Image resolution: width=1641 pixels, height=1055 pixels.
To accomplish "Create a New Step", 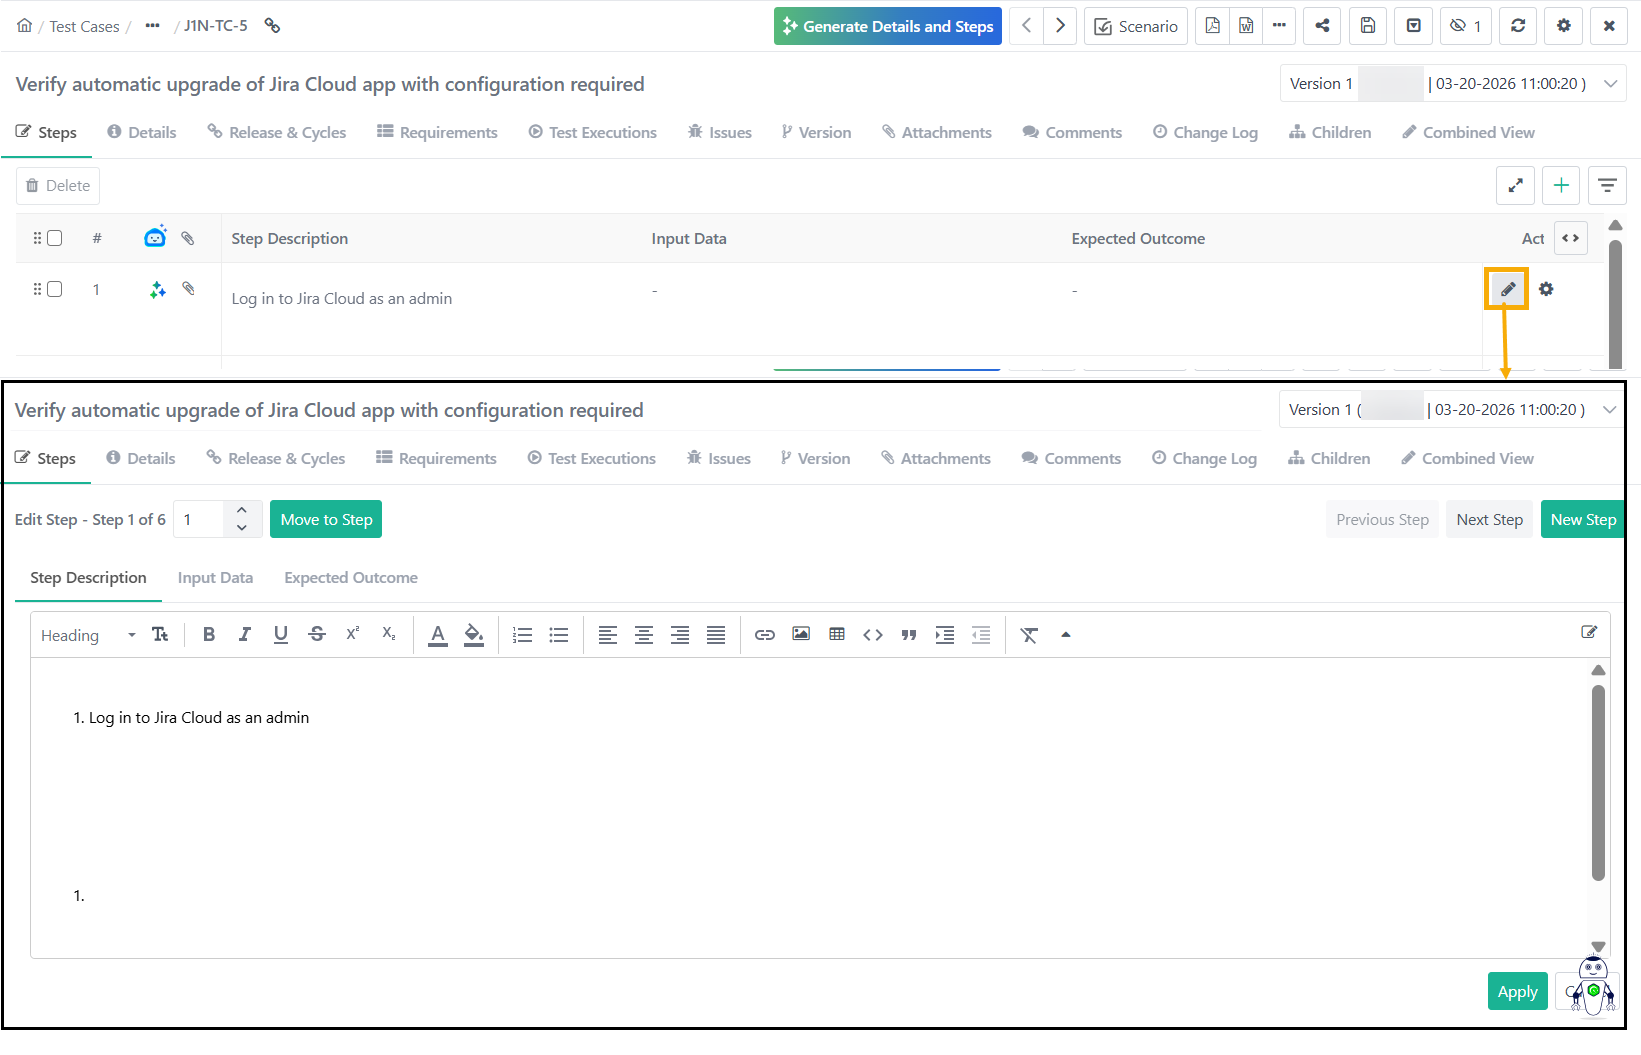I will 1583,519.
